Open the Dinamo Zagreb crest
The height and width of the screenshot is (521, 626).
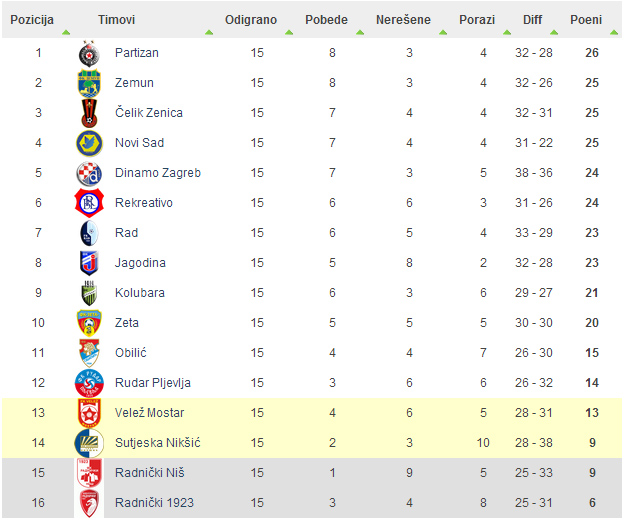pyautogui.click(x=89, y=173)
